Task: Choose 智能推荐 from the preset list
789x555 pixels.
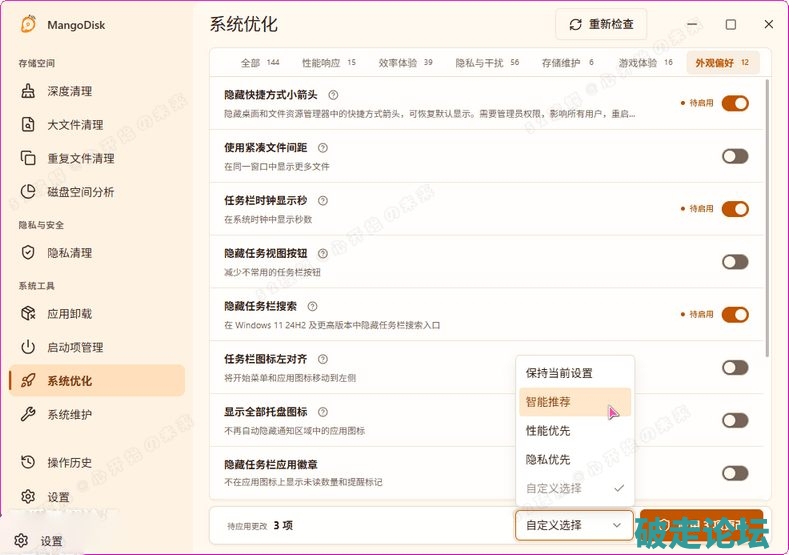Action: click(575, 402)
